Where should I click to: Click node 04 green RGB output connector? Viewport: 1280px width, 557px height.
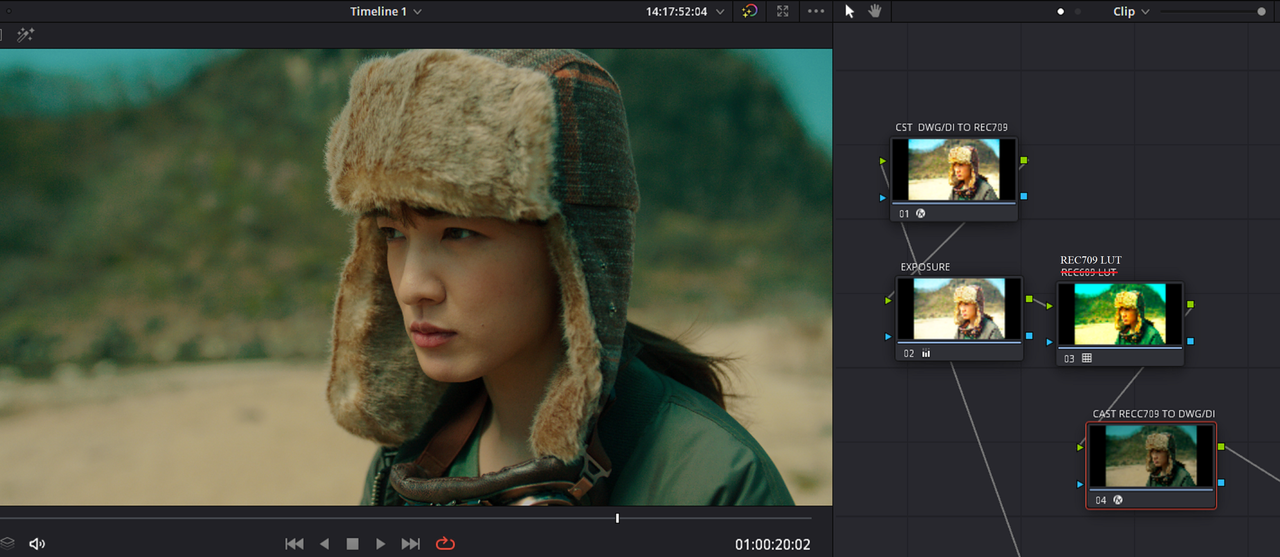pos(1221,446)
